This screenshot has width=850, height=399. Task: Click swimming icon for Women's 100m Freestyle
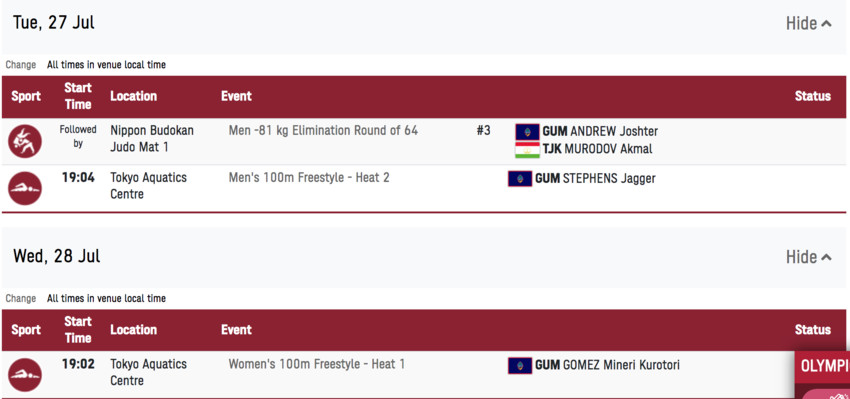point(25,375)
